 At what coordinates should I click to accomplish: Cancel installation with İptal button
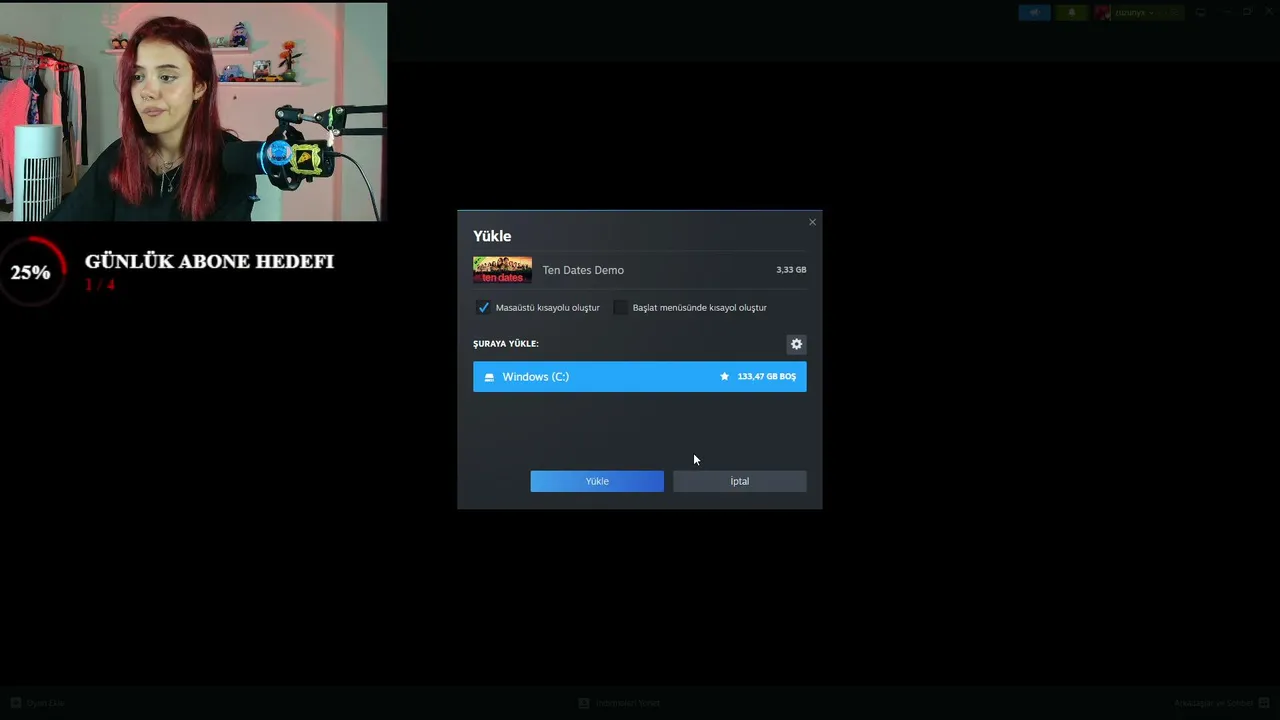740,481
